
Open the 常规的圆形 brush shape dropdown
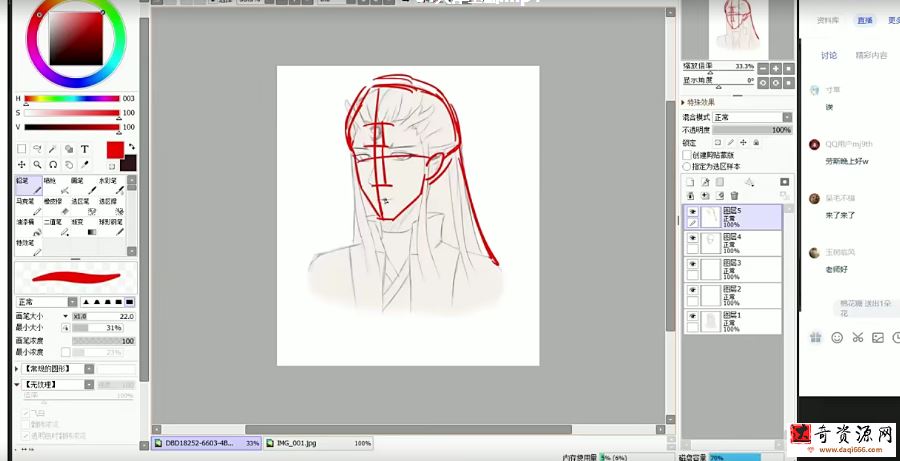click(89, 369)
